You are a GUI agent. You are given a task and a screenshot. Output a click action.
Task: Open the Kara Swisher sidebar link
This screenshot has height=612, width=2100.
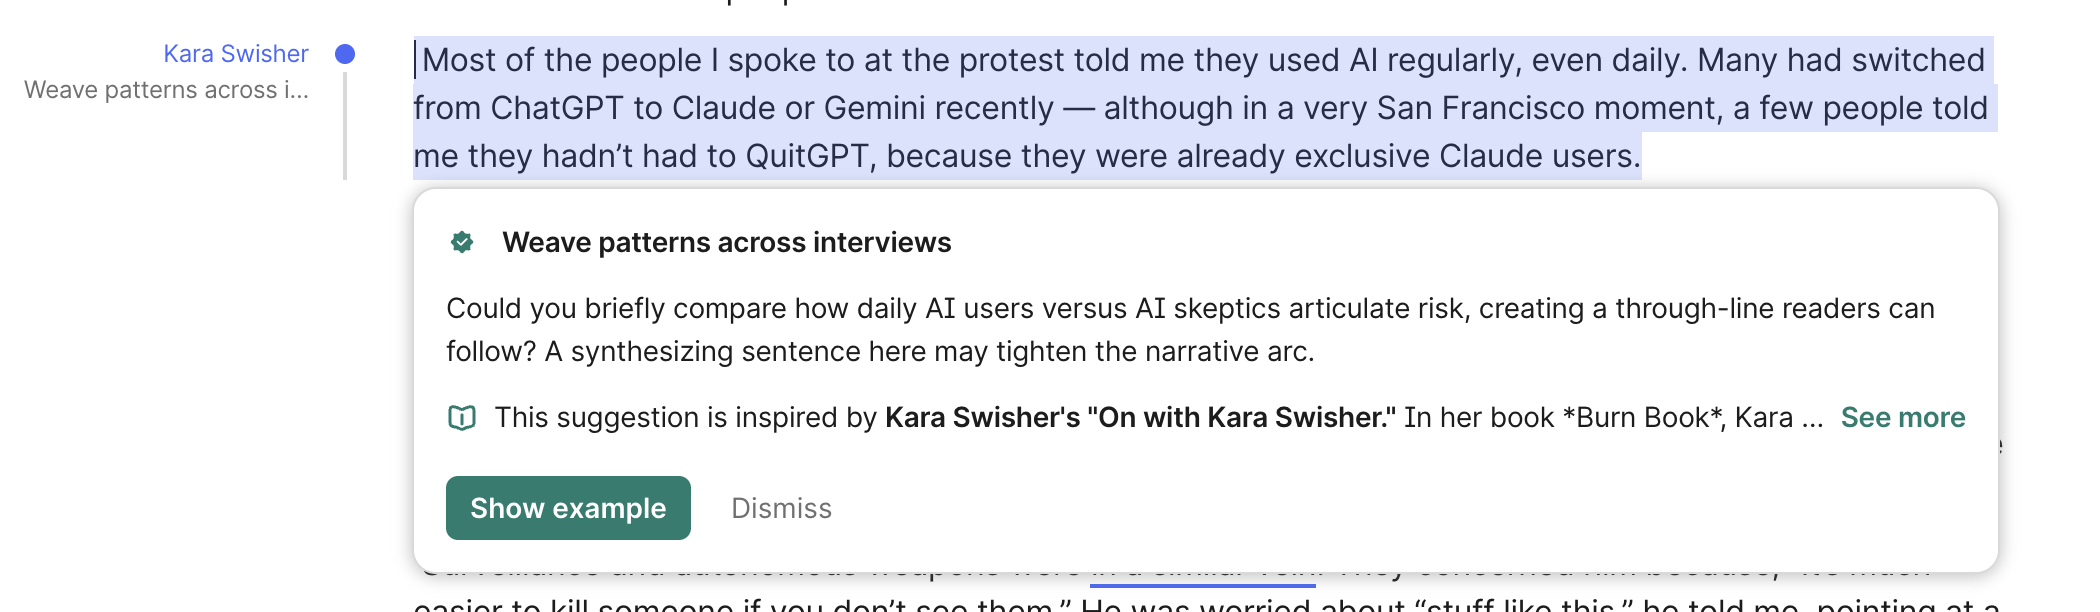coord(236,54)
